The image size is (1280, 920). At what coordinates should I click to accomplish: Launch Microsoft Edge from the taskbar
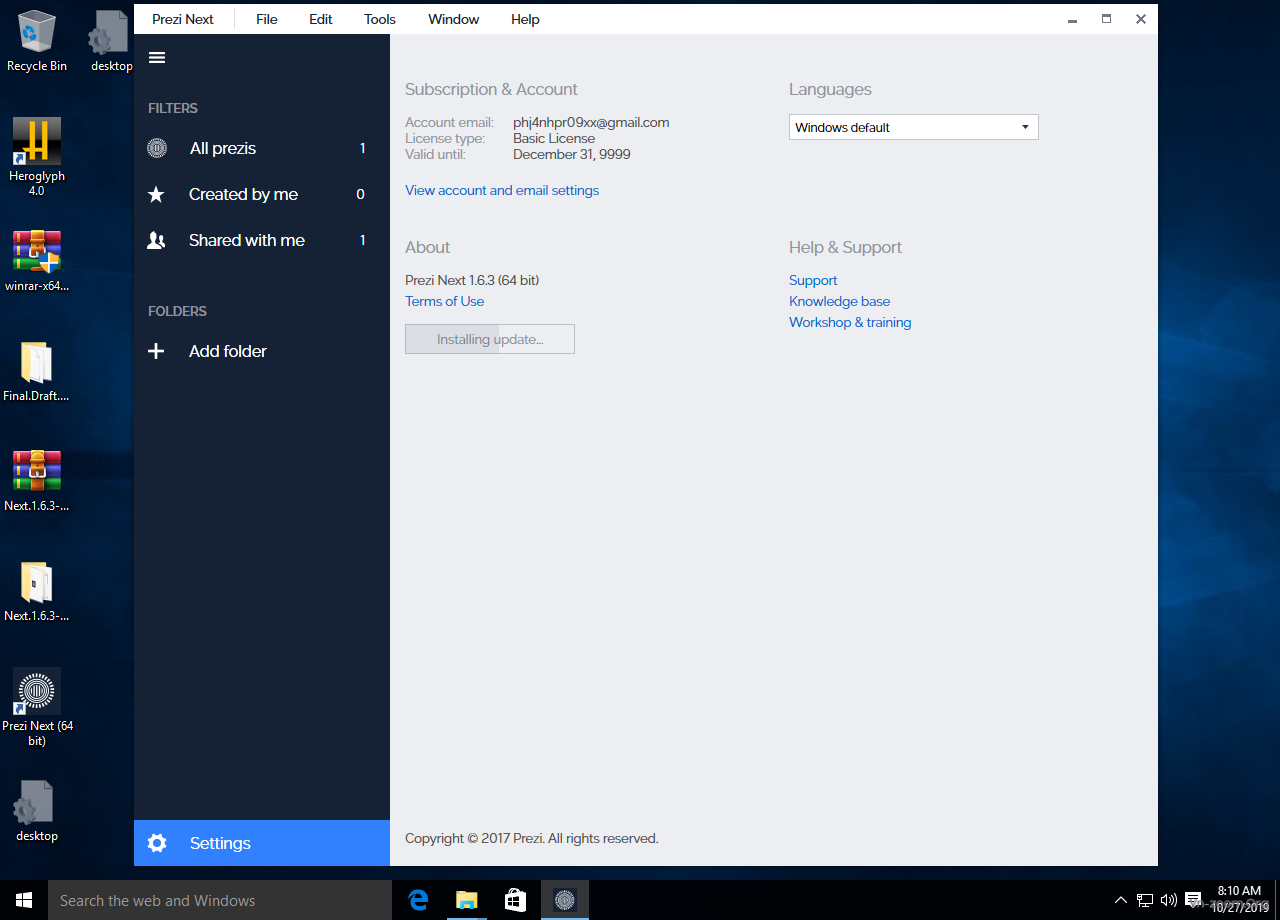click(418, 900)
